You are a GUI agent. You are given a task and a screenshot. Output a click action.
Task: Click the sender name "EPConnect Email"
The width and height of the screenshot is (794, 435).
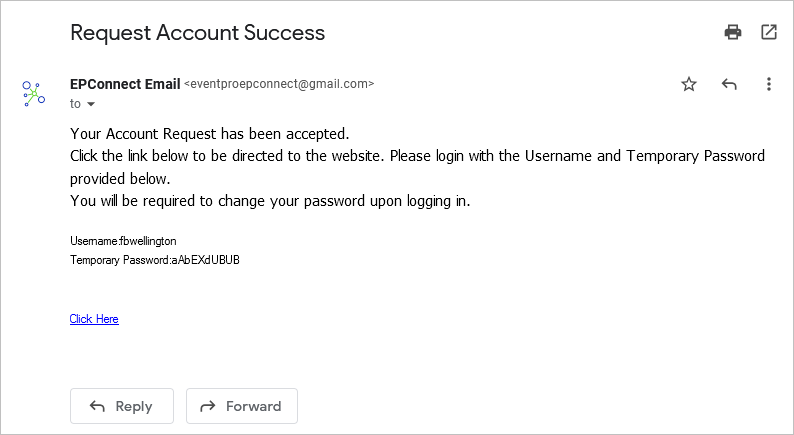(x=125, y=84)
